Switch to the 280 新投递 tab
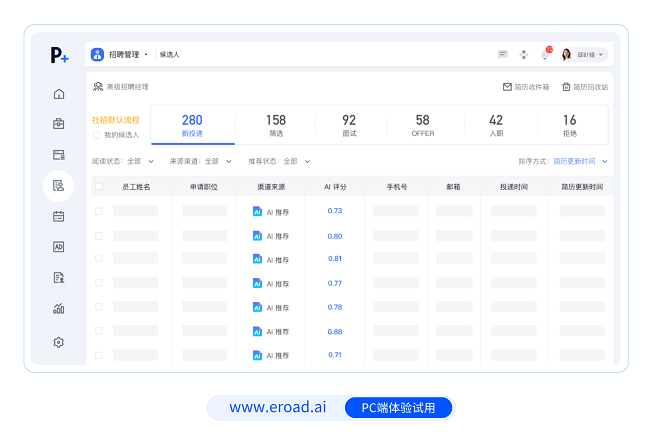Viewport: 650px width, 446px height. click(192, 125)
